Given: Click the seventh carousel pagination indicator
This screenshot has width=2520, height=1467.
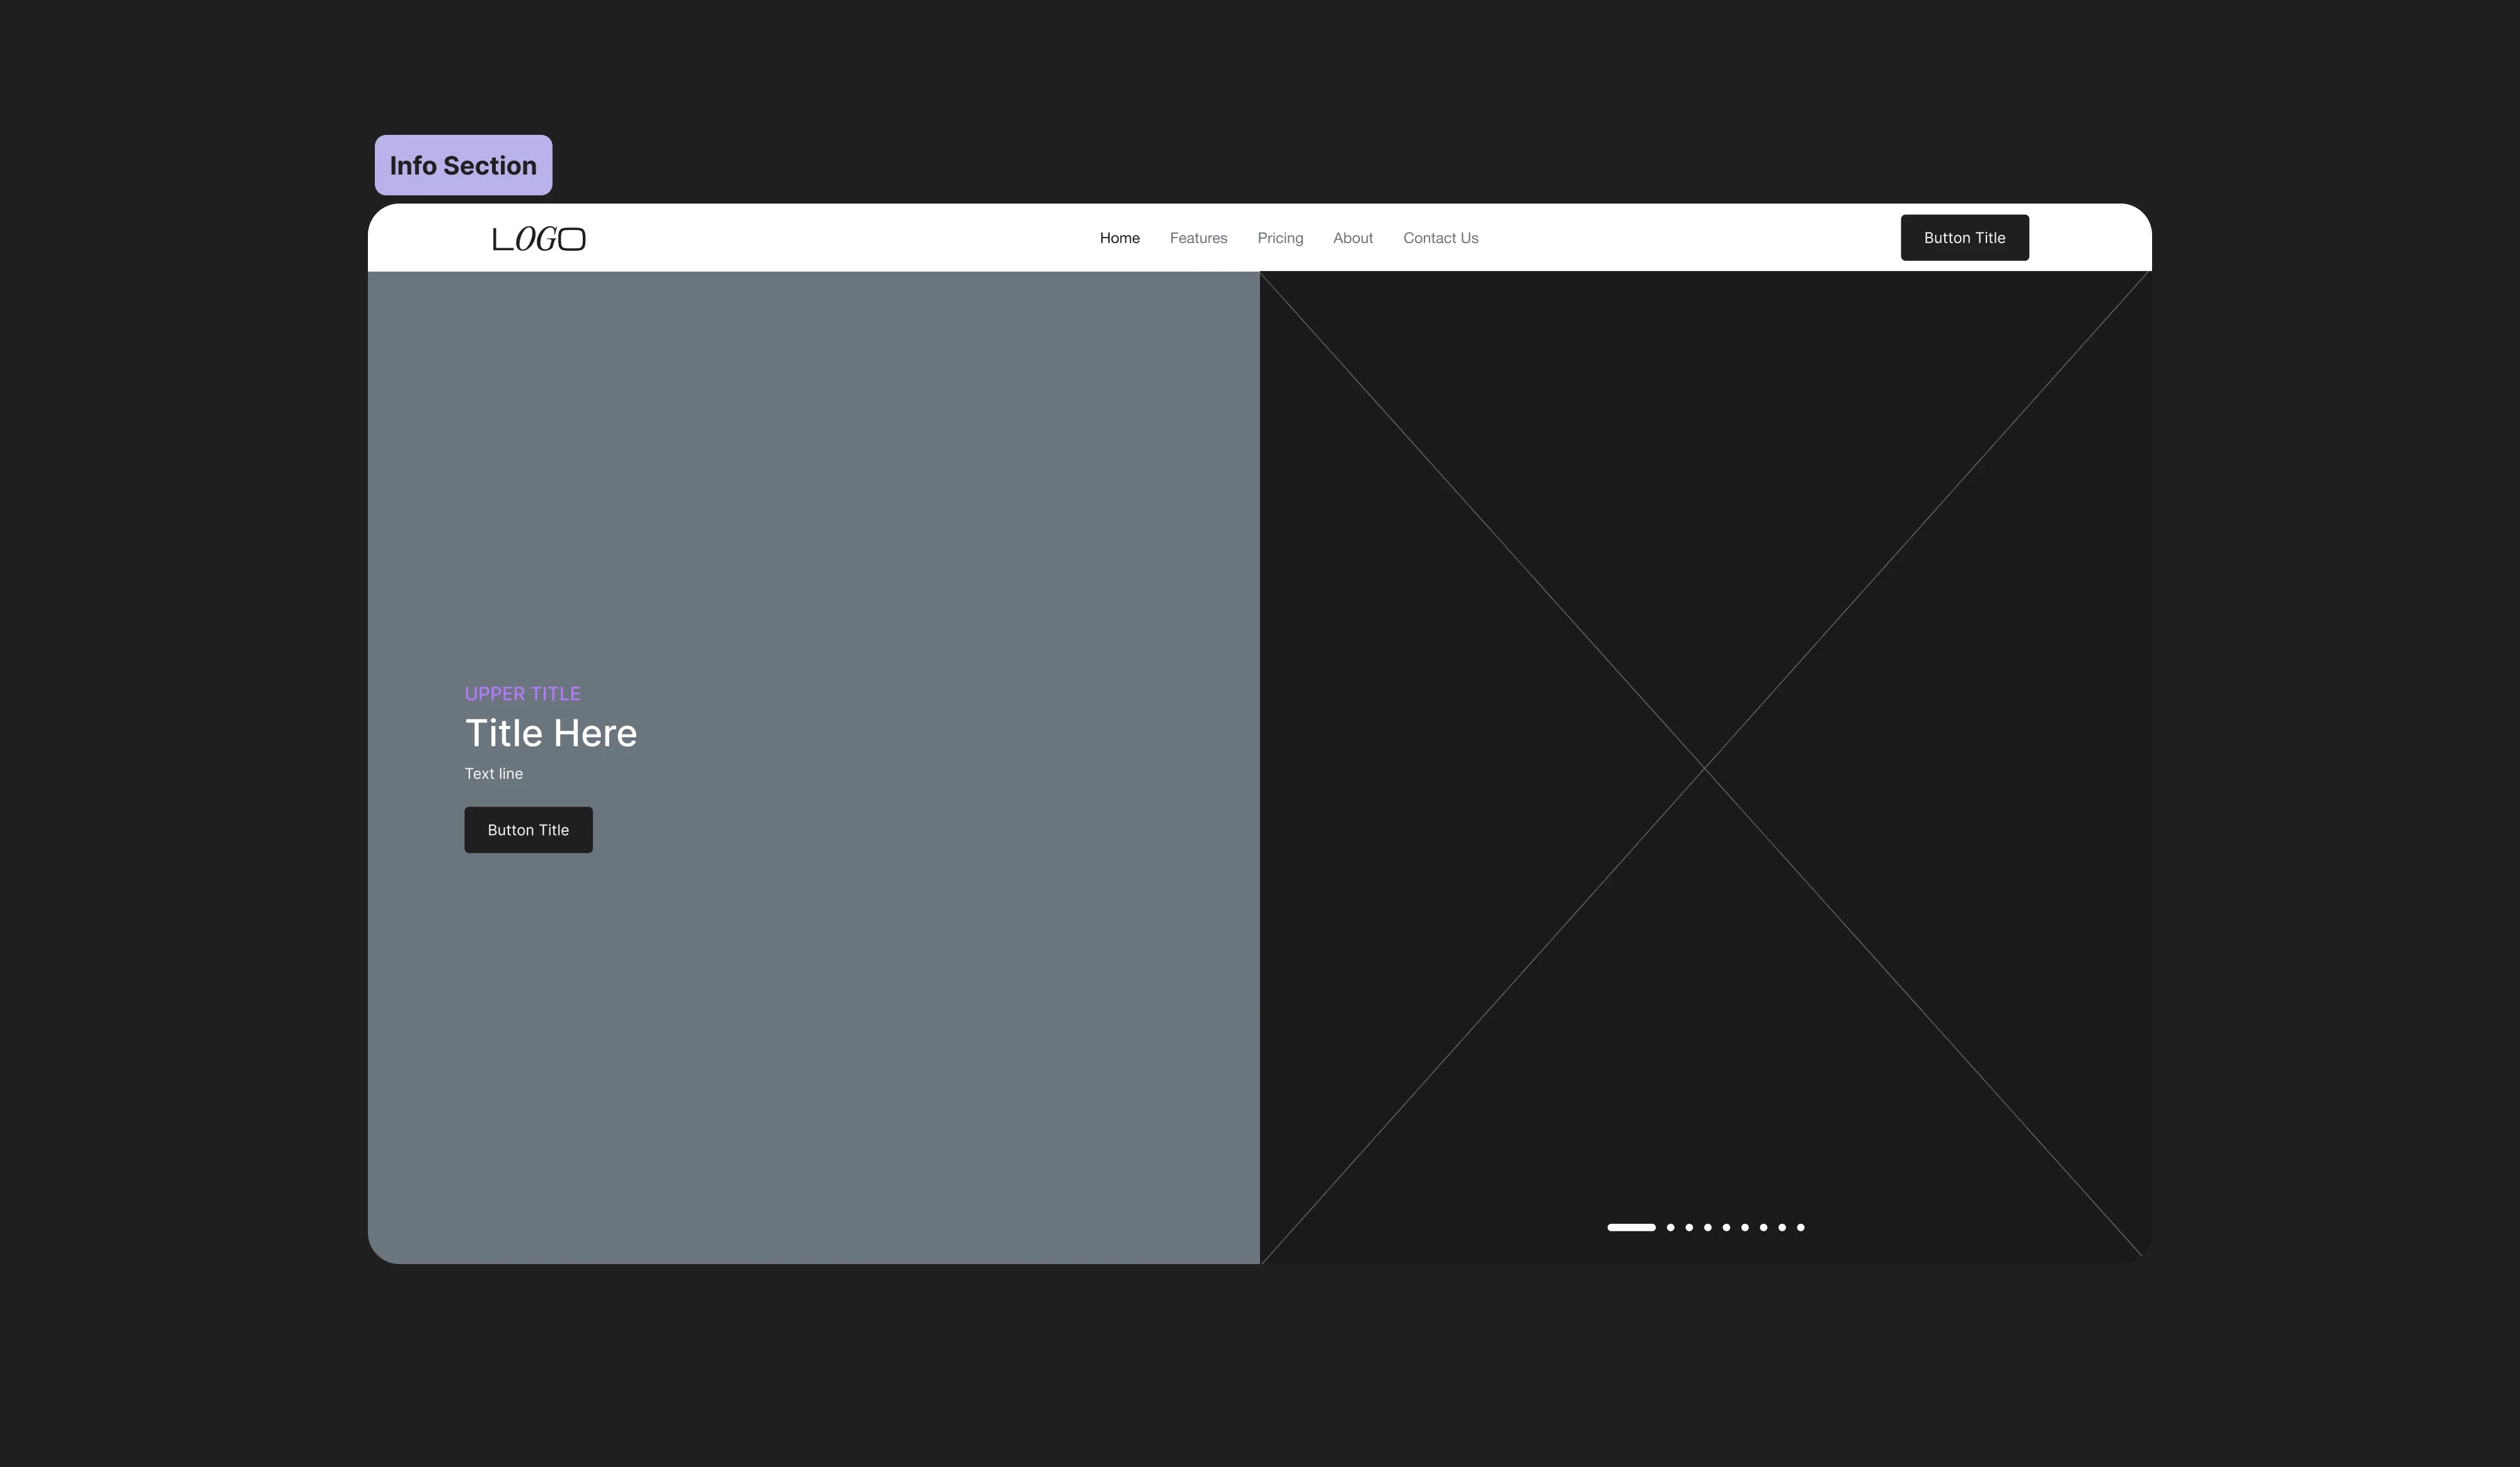Looking at the screenshot, I should (x=1763, y=1227).
